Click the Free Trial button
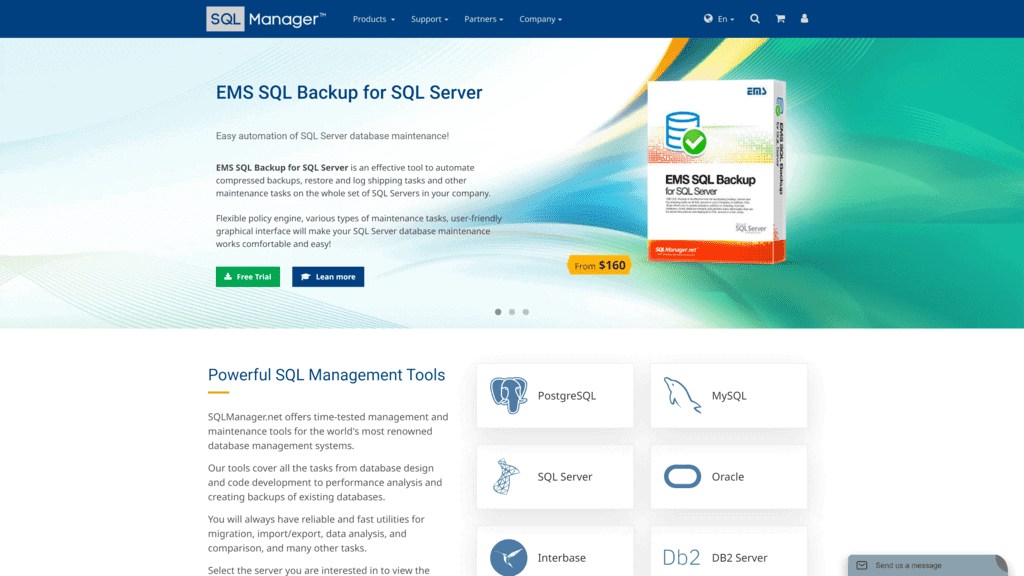Image resolution: width=1024 pixels, height=576 pixels. coord(248,276)
